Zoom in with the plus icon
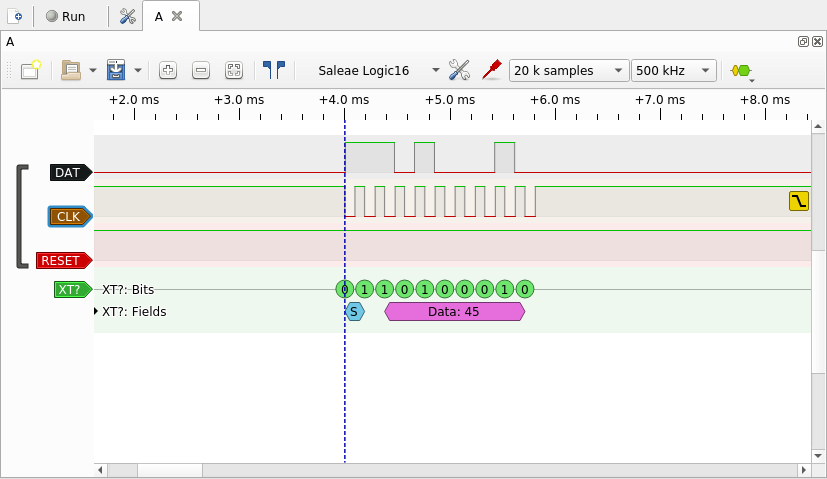 168,70
